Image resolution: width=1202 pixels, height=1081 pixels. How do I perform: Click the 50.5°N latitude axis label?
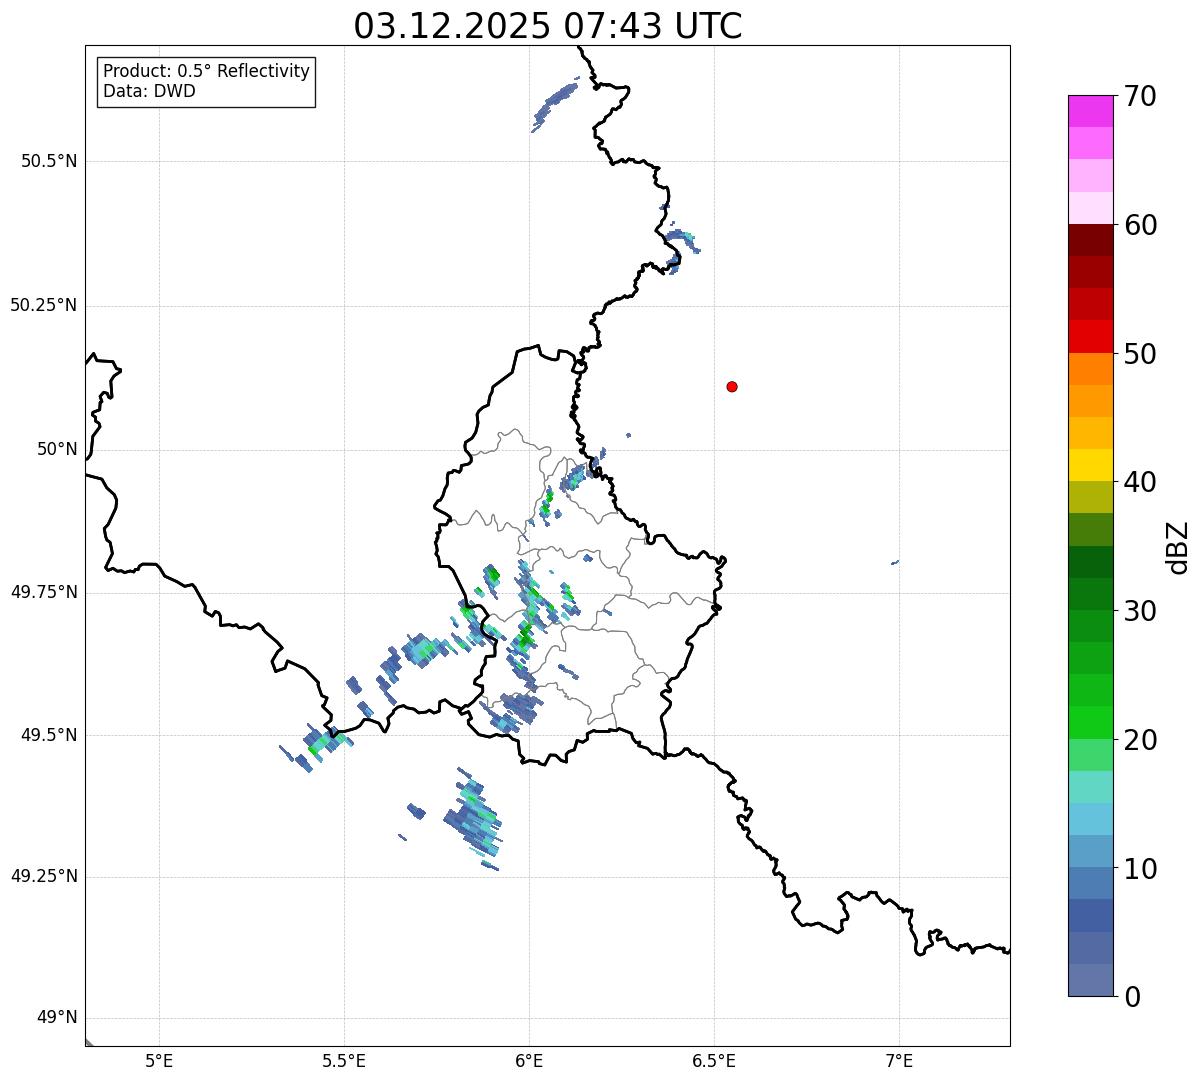point(49,161)
